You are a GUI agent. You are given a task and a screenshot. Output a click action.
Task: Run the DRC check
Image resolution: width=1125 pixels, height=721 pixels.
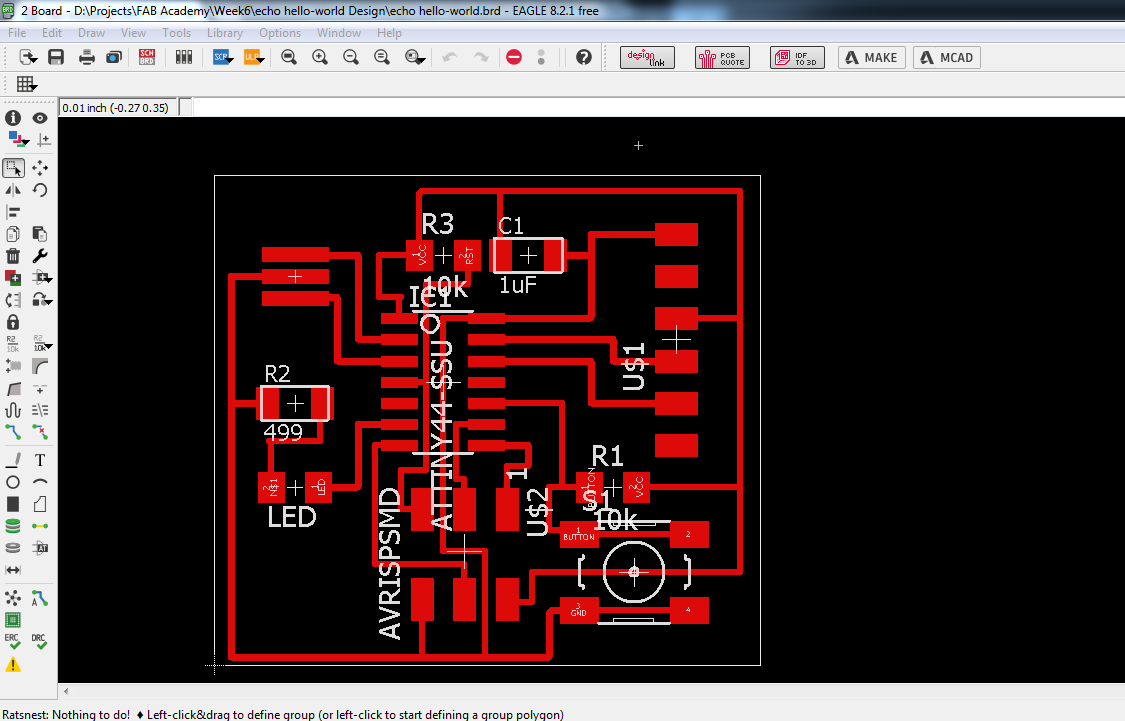39,641
